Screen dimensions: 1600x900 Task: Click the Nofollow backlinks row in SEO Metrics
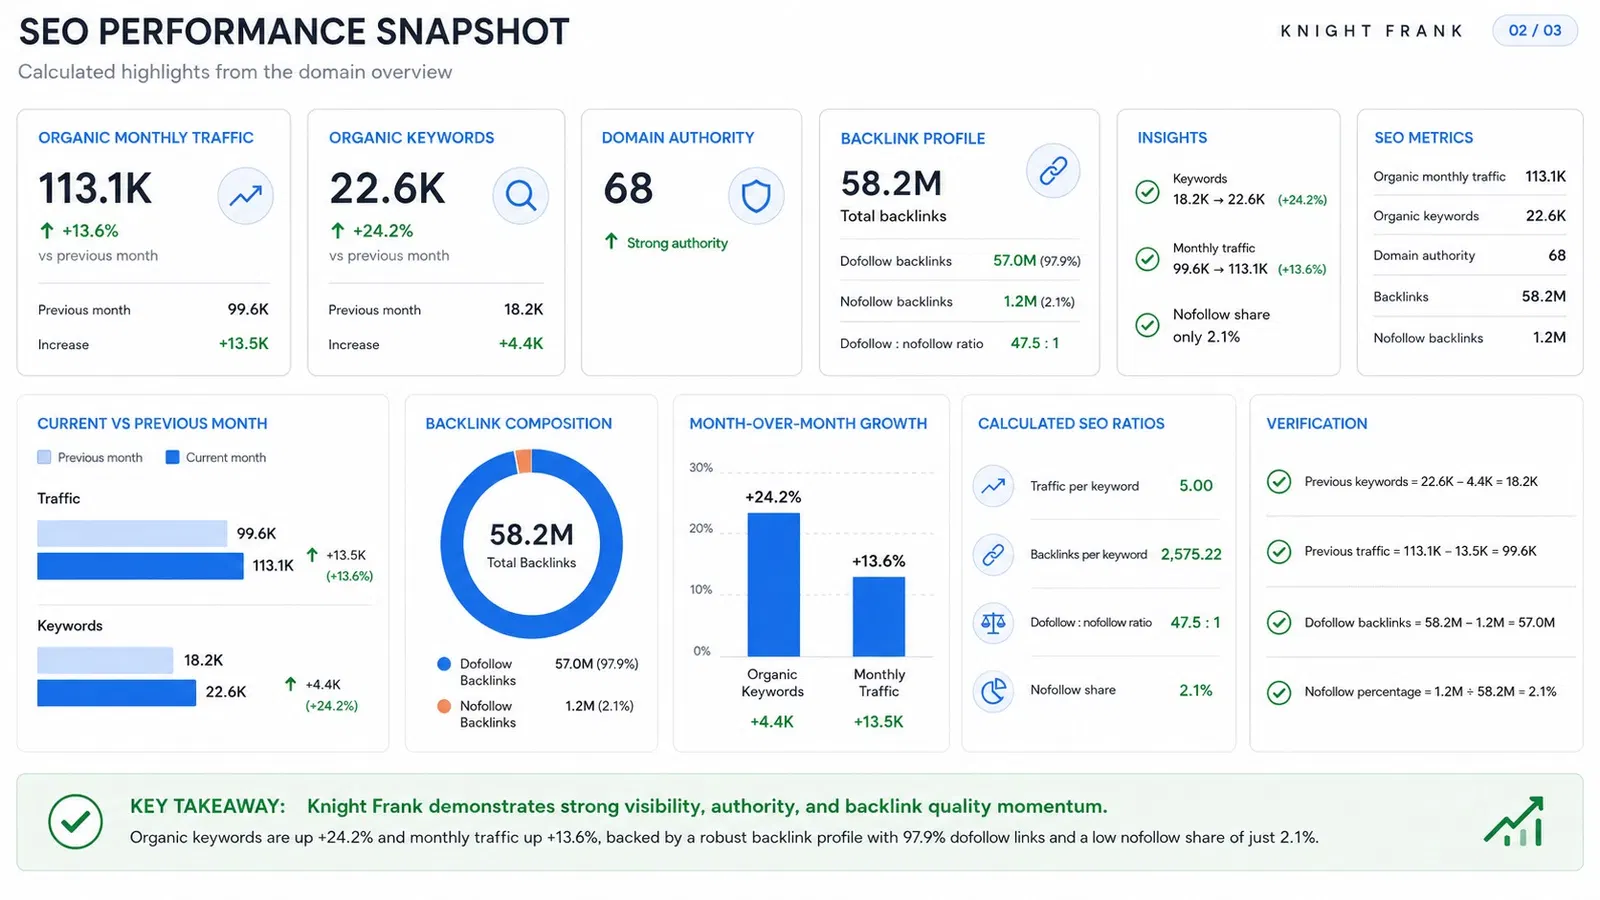(x=1470, y=338)
